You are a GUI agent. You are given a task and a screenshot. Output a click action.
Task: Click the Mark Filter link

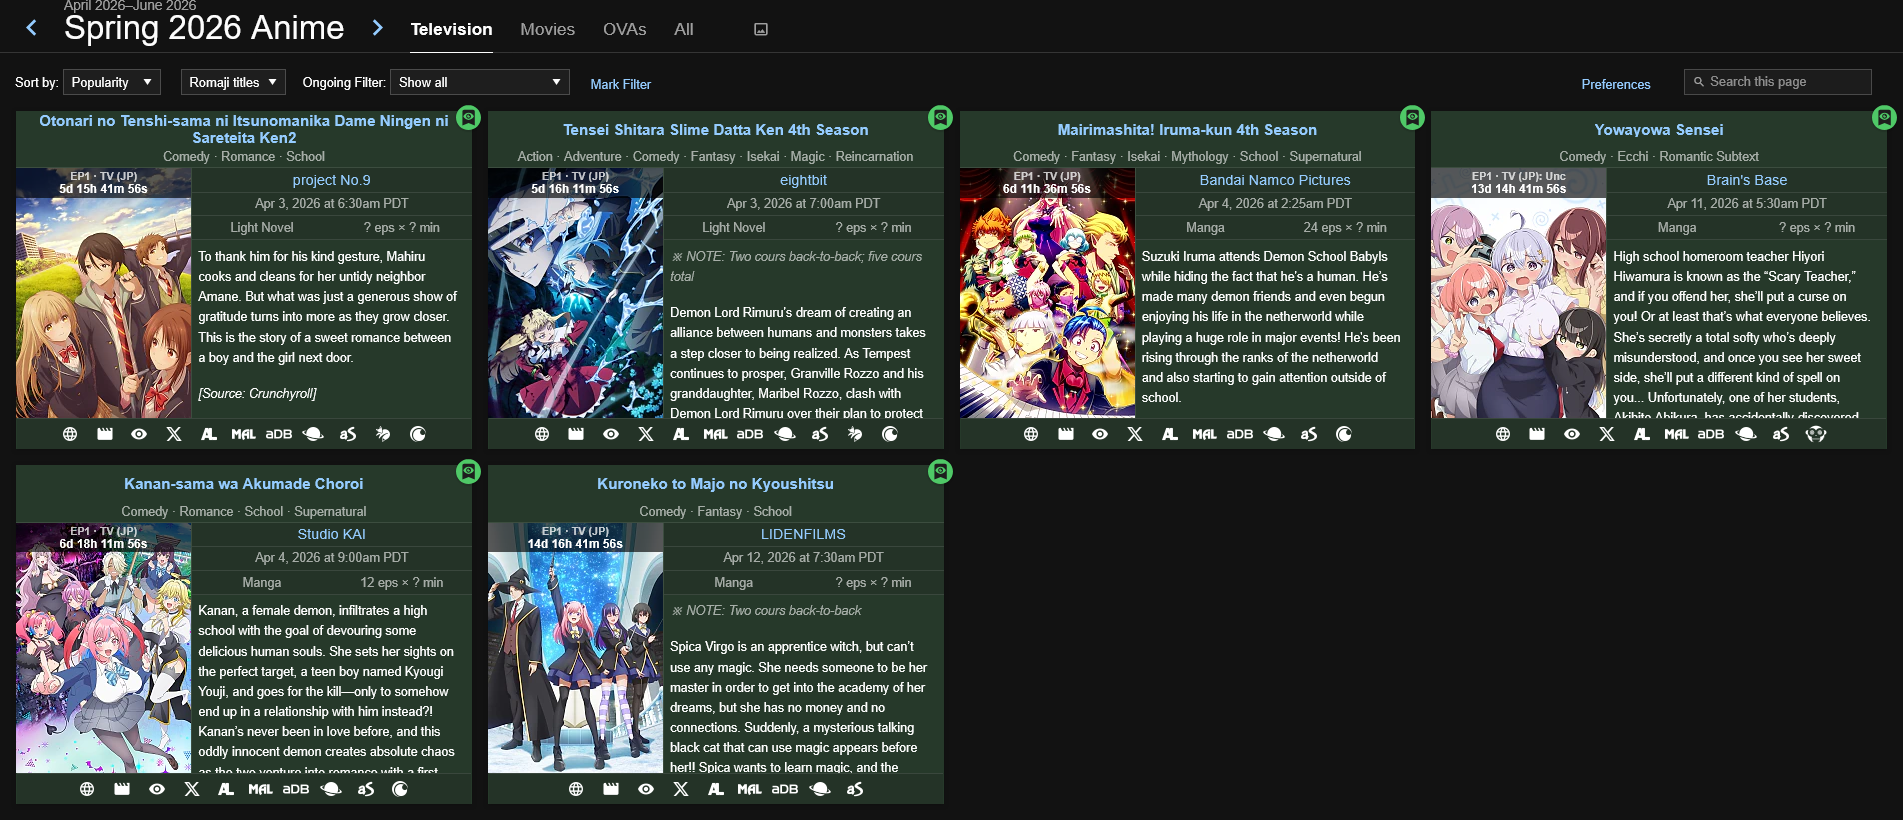pos(620,84)
